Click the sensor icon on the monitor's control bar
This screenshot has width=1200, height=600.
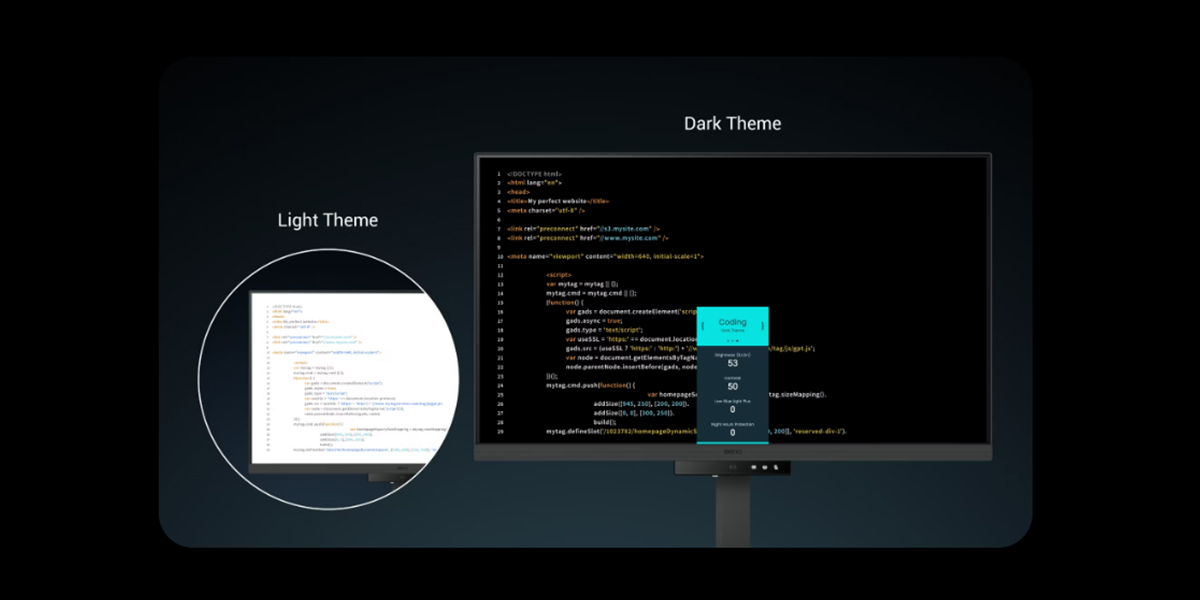pyautogui.click(x=732, y=467)
